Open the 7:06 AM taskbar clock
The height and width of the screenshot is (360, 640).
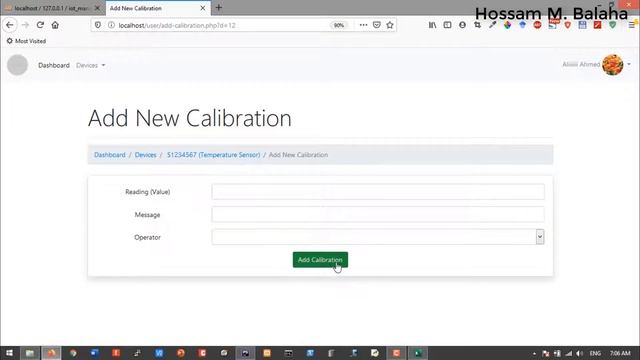pos(620,353)
